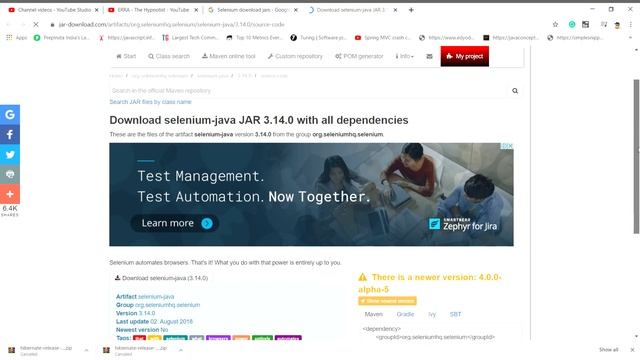Image resolution: width=640 pixels, height=360 pixels.
Task: Open the Custom repository nav item
Action: (x=295, y=56)
